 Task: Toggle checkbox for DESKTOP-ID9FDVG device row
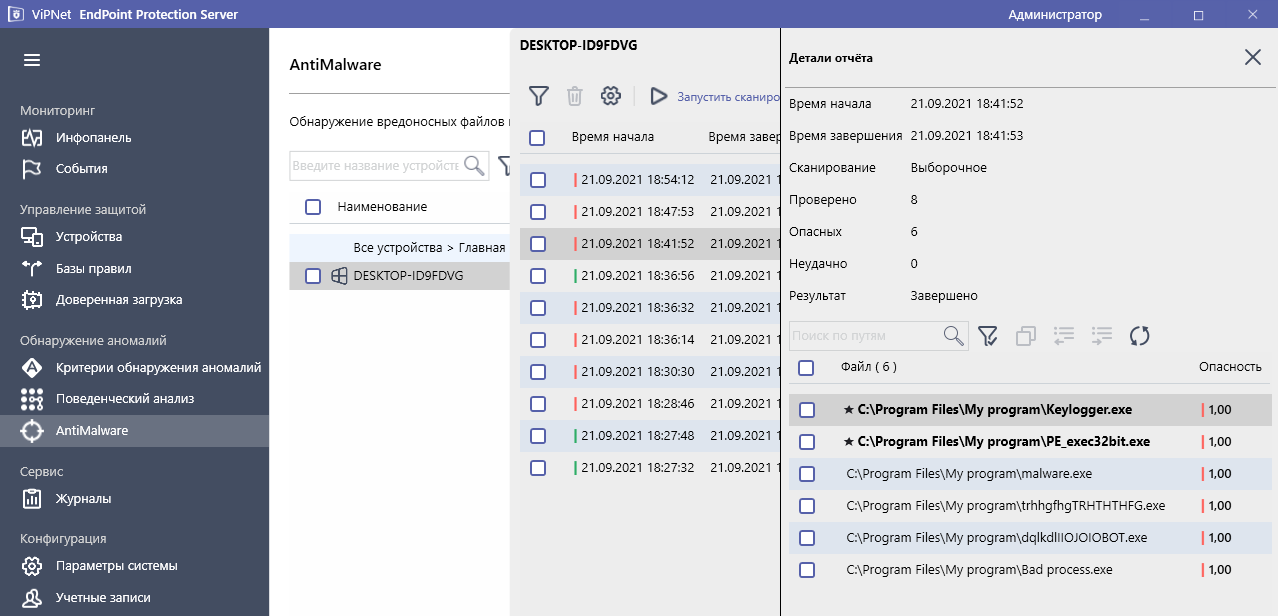click(x=313, y=275)
